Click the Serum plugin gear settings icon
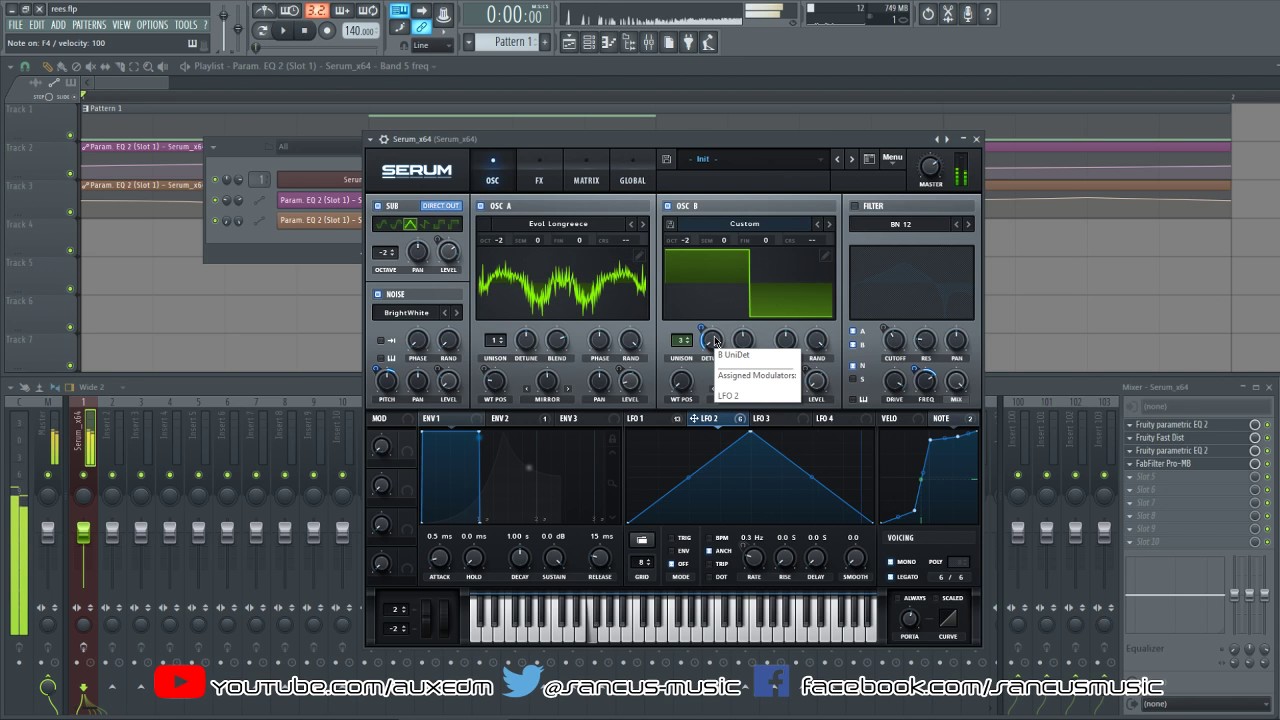1280x720 pixels. point(383,139)
